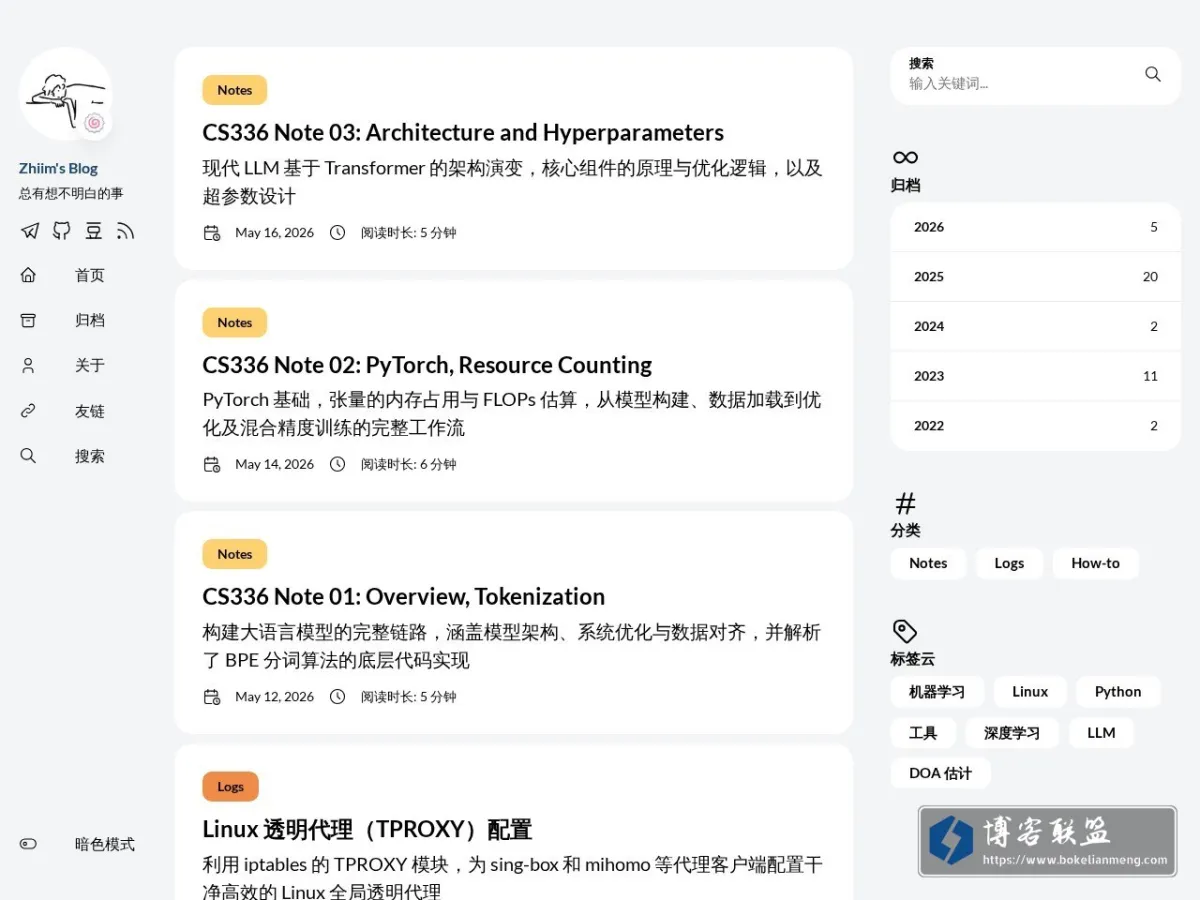This screenshot has width=1200, height=900.
Task: Select the 深度学习 tag
Action: 1012,733
